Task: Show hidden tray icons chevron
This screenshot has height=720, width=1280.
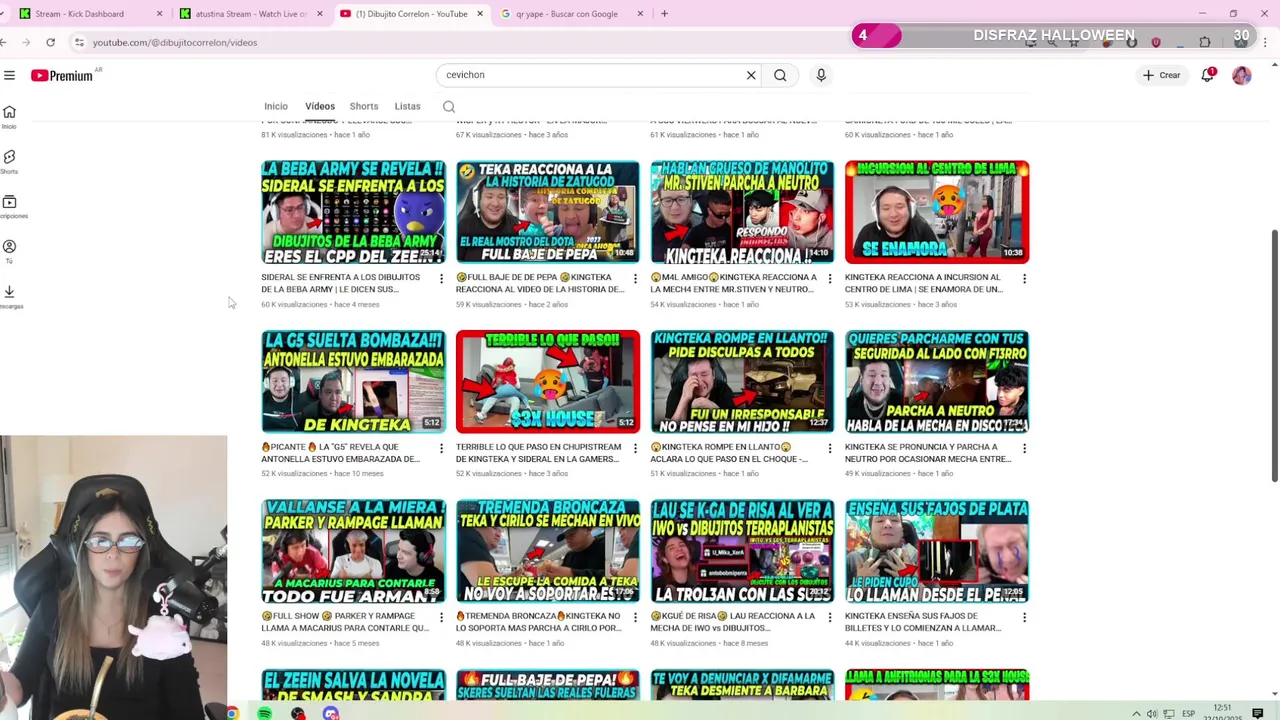Action: coord(1136,713)
